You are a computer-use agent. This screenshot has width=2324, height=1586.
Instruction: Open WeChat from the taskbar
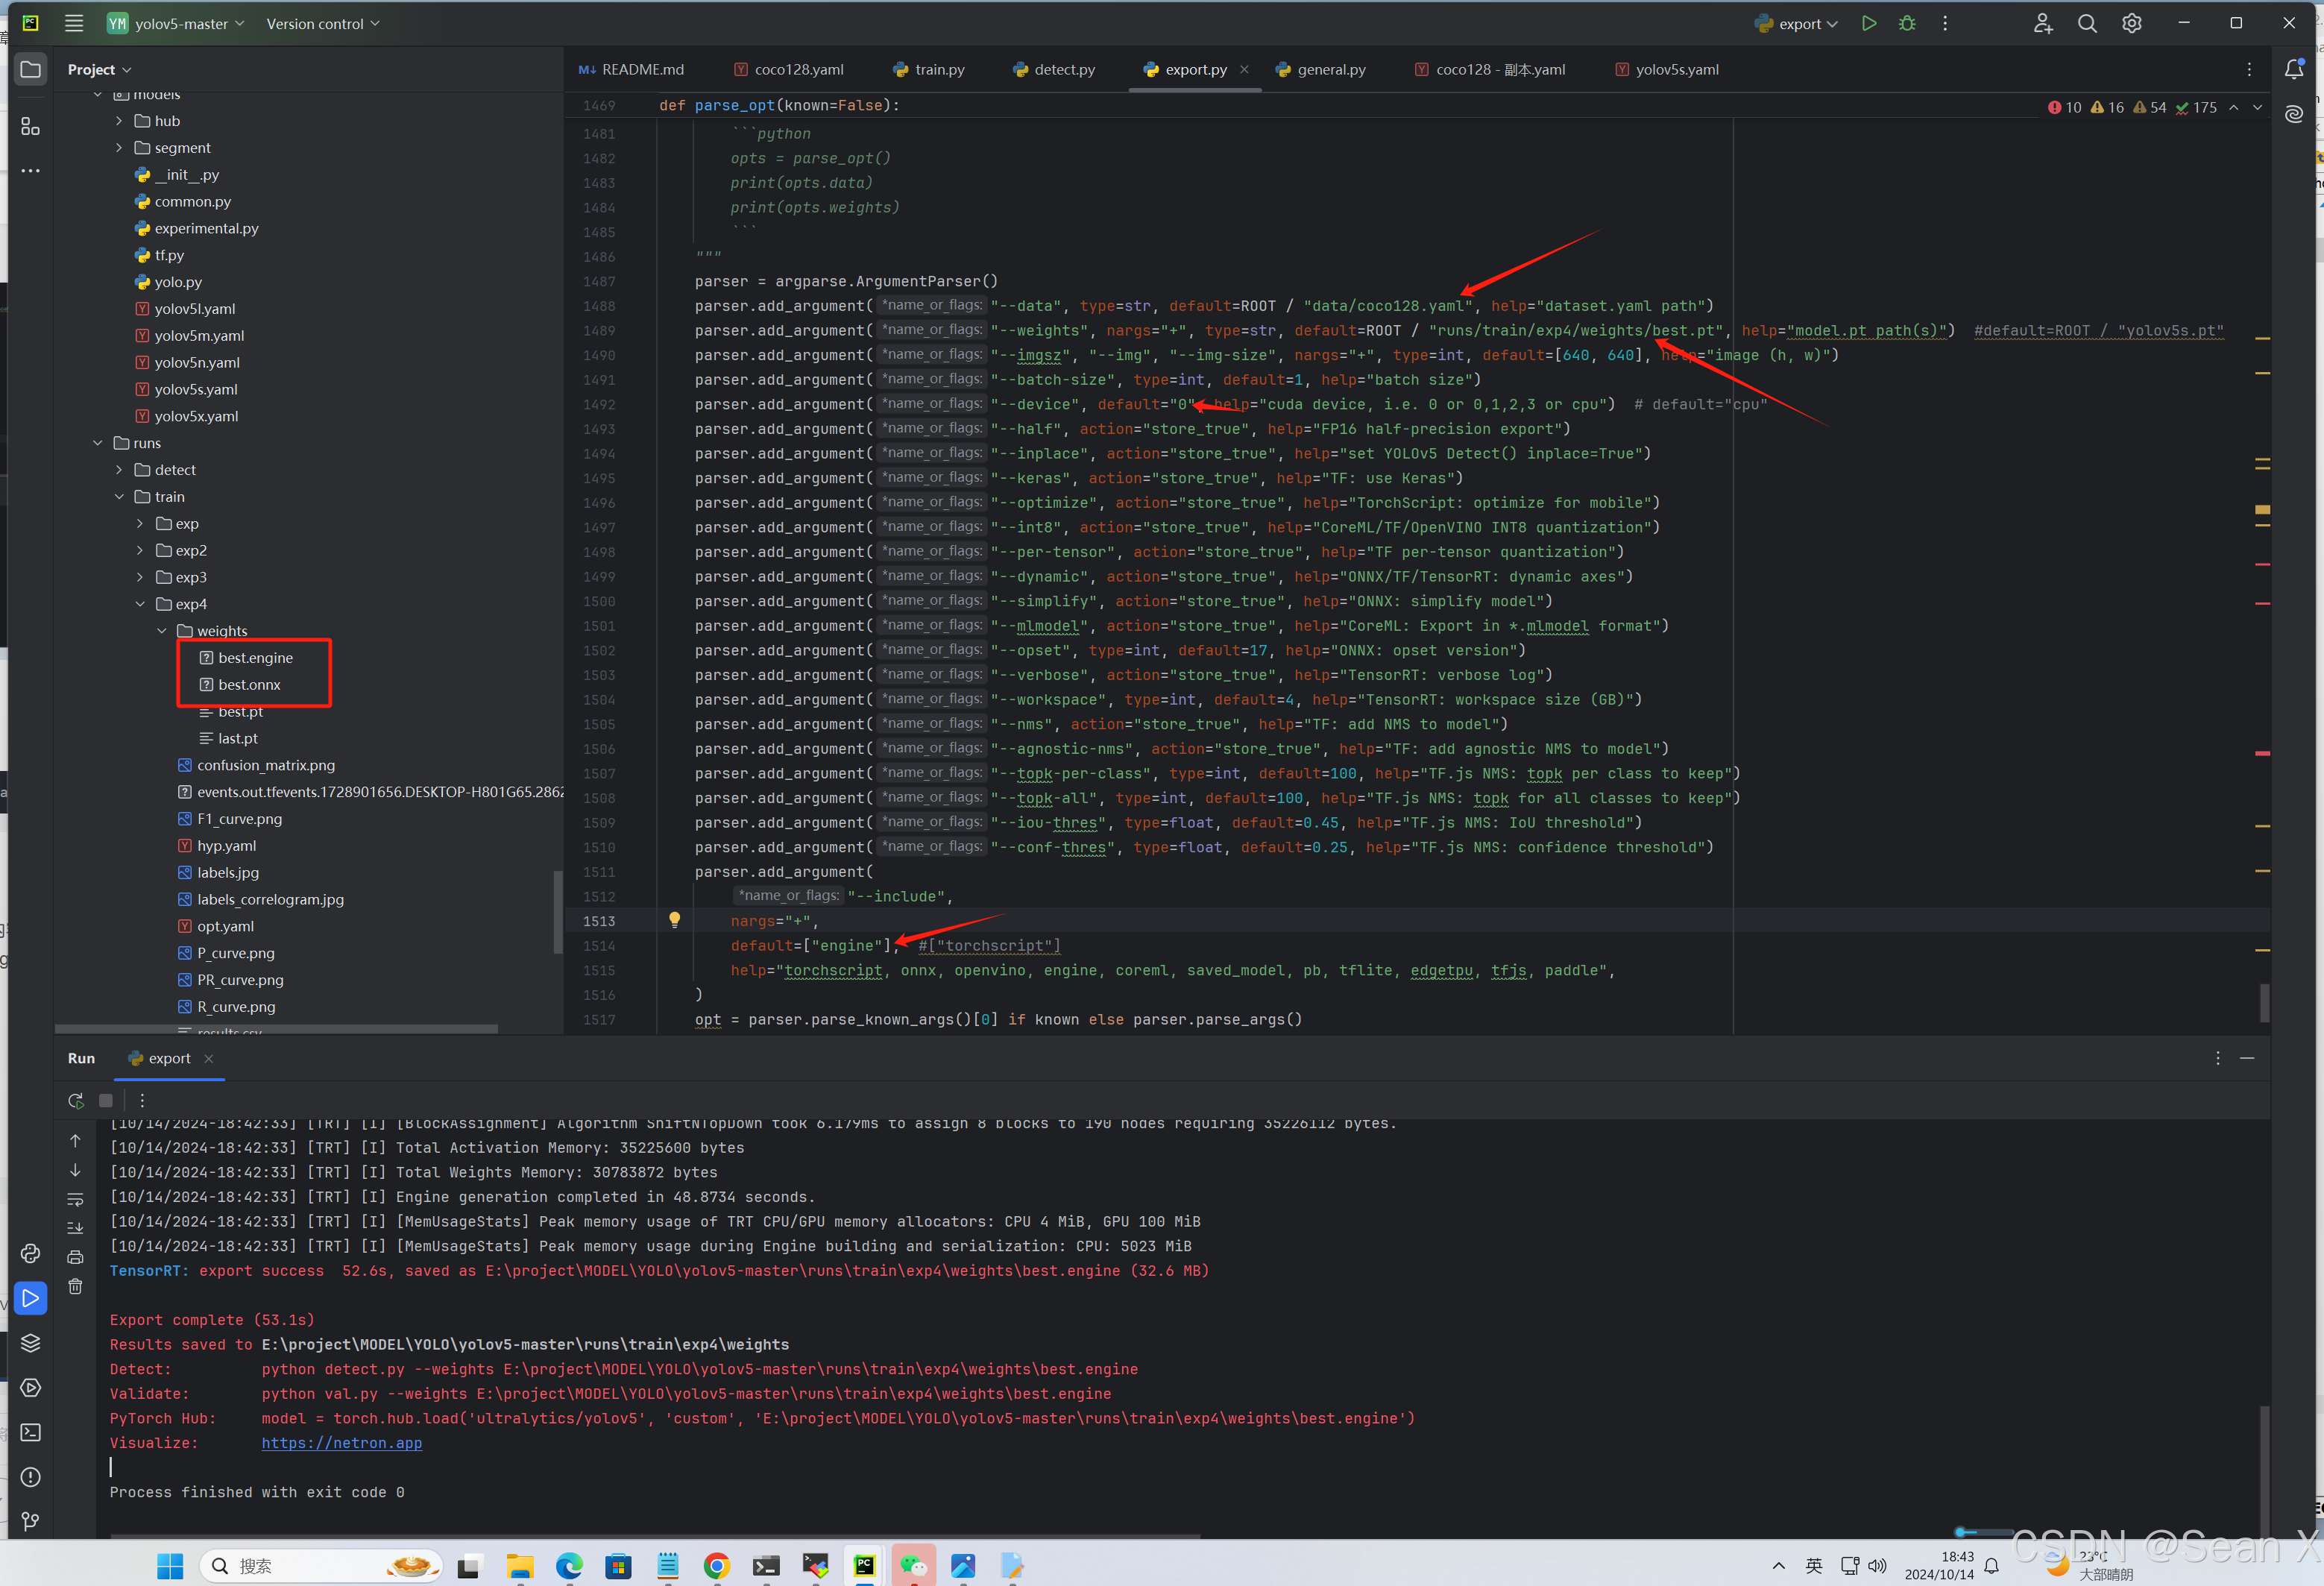pyautogui.click(x=913, y=1565)
